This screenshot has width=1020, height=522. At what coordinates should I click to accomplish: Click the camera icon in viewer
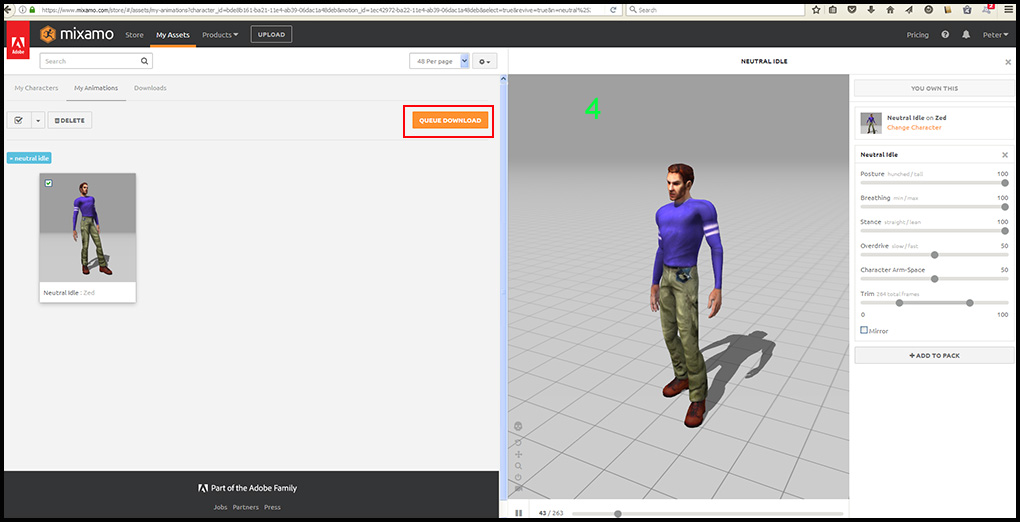point(518,488)
